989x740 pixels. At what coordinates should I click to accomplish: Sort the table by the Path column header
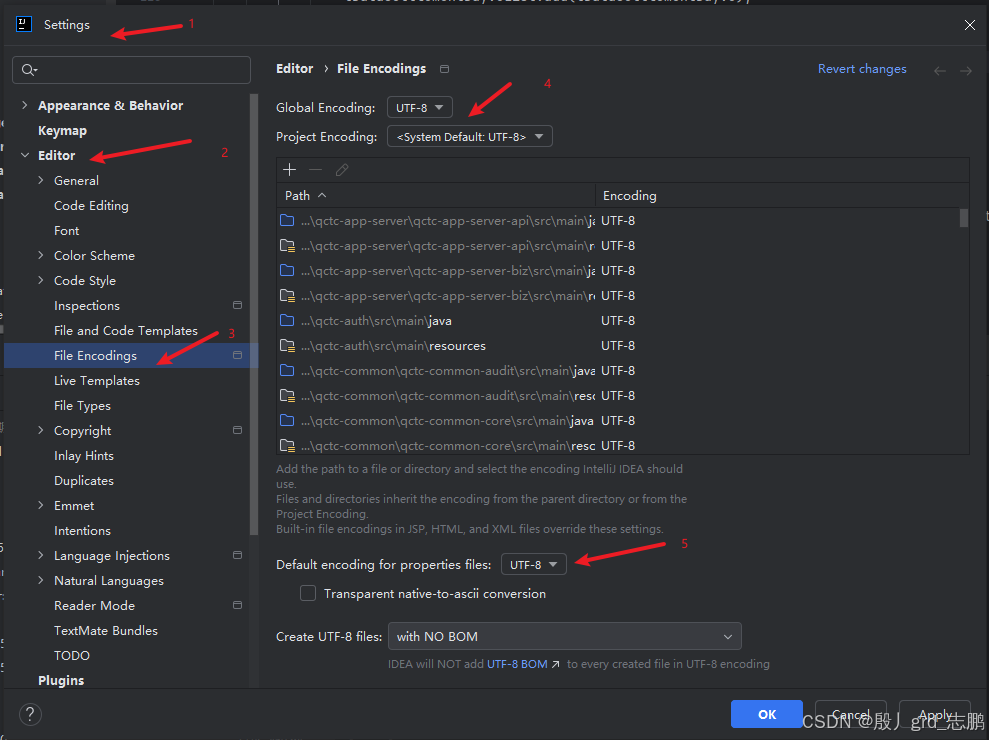(436, 196)
